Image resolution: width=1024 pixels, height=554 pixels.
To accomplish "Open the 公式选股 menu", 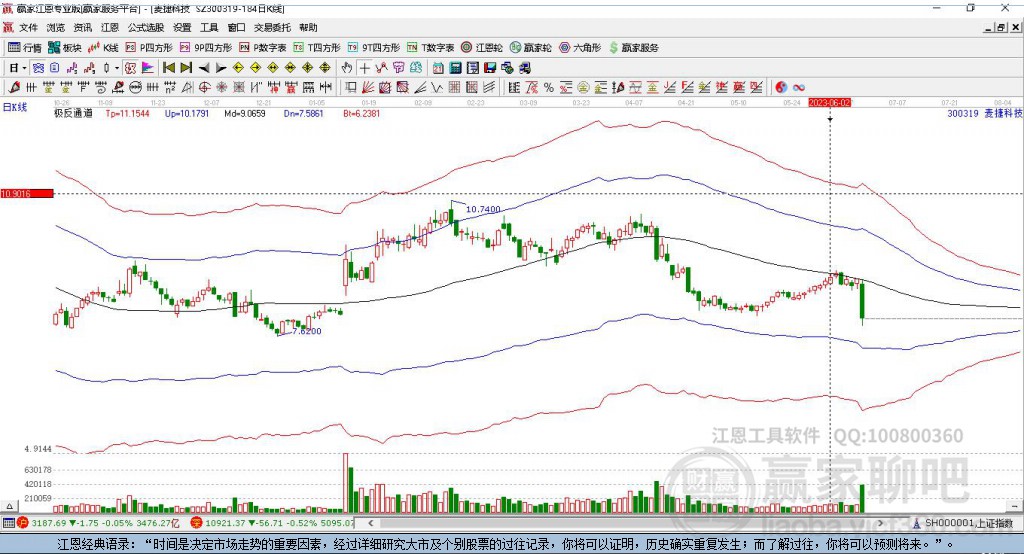I will [x=146, y=27].
